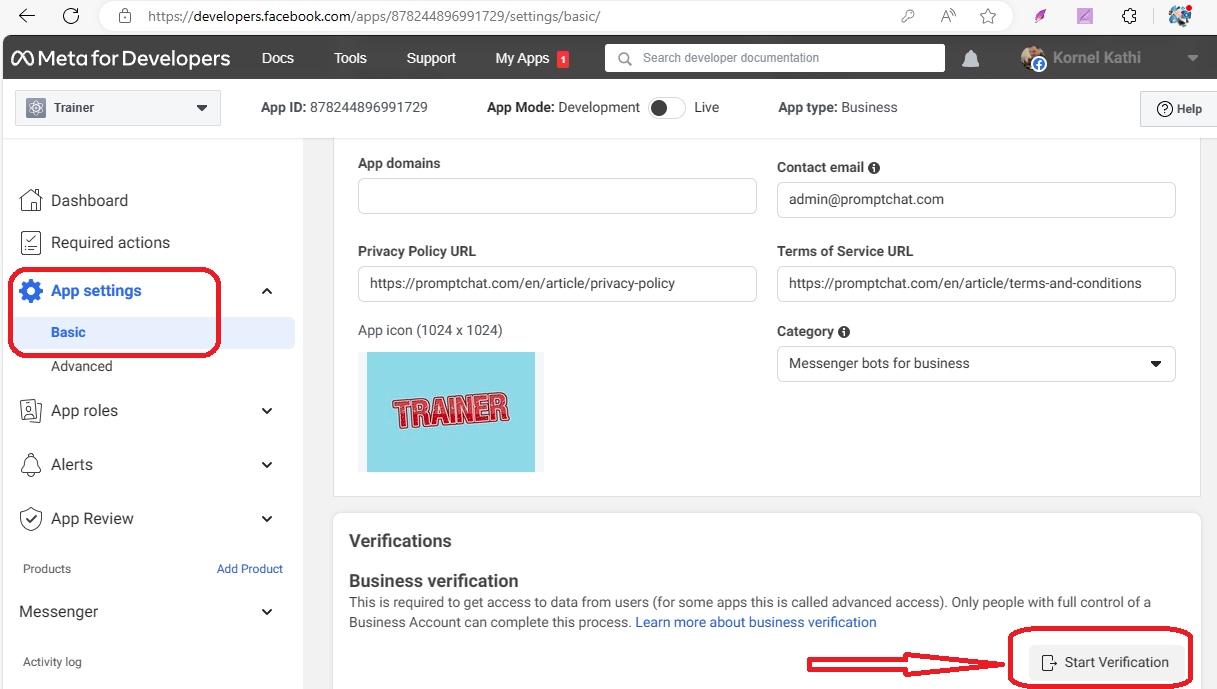Click the browser back arrow

tap(27, 16)
